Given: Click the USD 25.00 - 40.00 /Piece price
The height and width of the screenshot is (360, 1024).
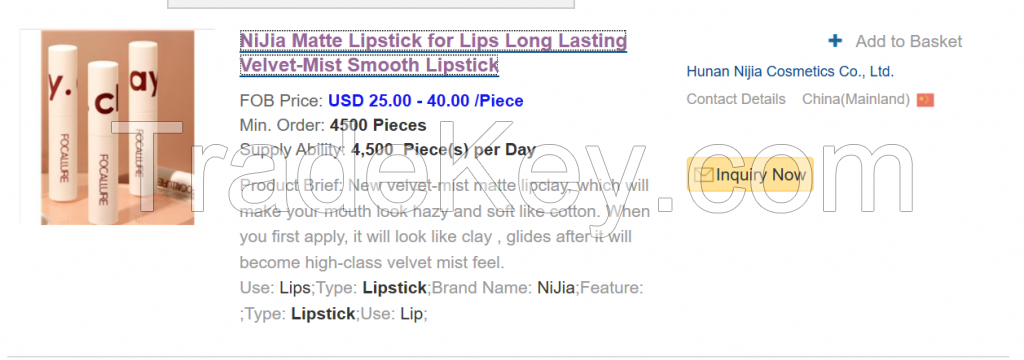Looking at the screenshot, I should pyautogui.click(x=425, y=101).
